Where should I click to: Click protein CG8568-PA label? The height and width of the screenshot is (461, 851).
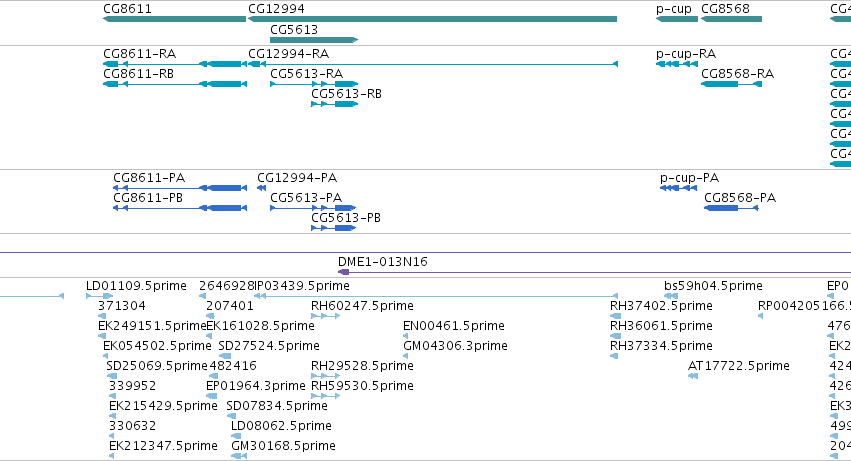(x=740, y=198)
